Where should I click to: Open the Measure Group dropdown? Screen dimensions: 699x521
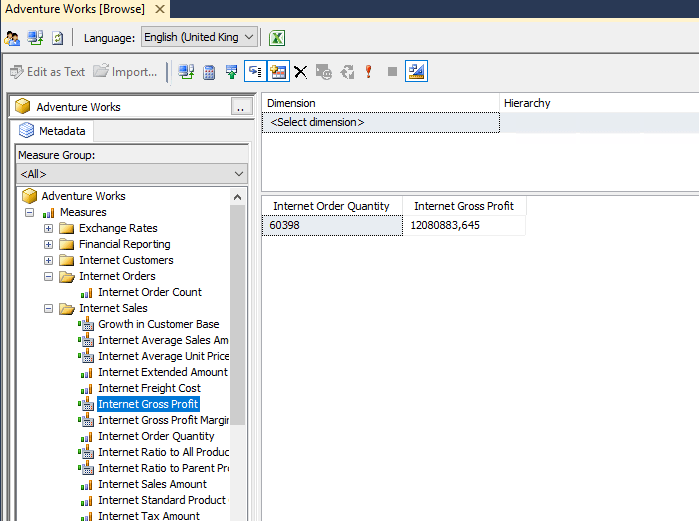click(132, 174)
